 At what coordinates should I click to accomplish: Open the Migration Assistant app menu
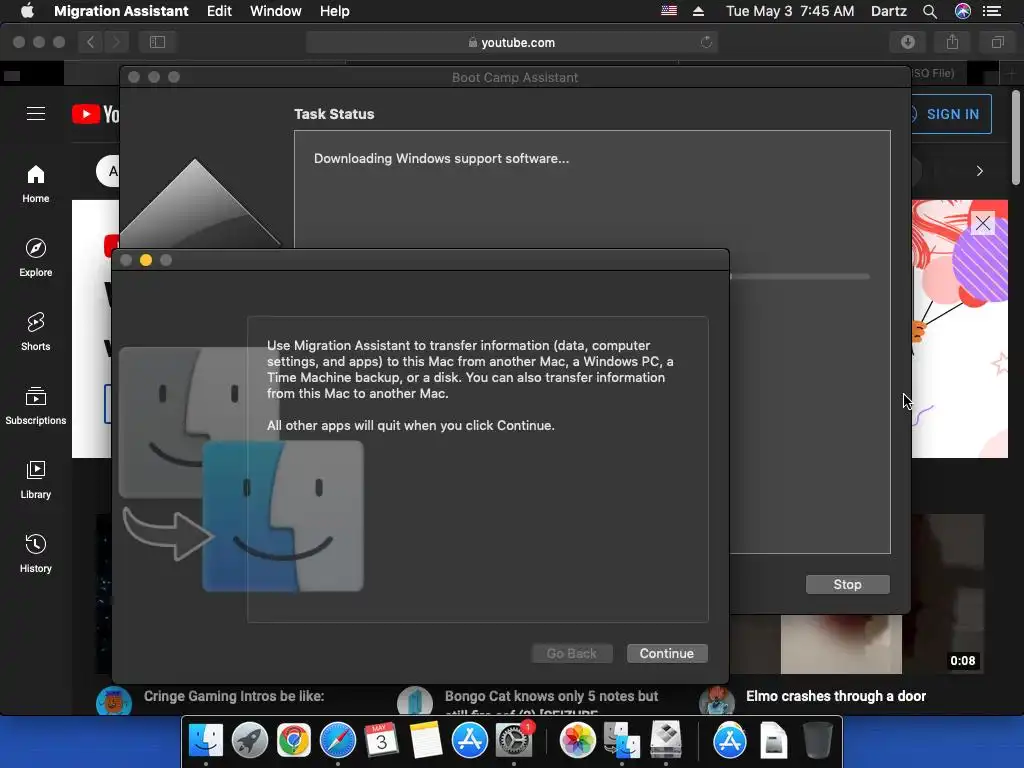tap(121, 11)
